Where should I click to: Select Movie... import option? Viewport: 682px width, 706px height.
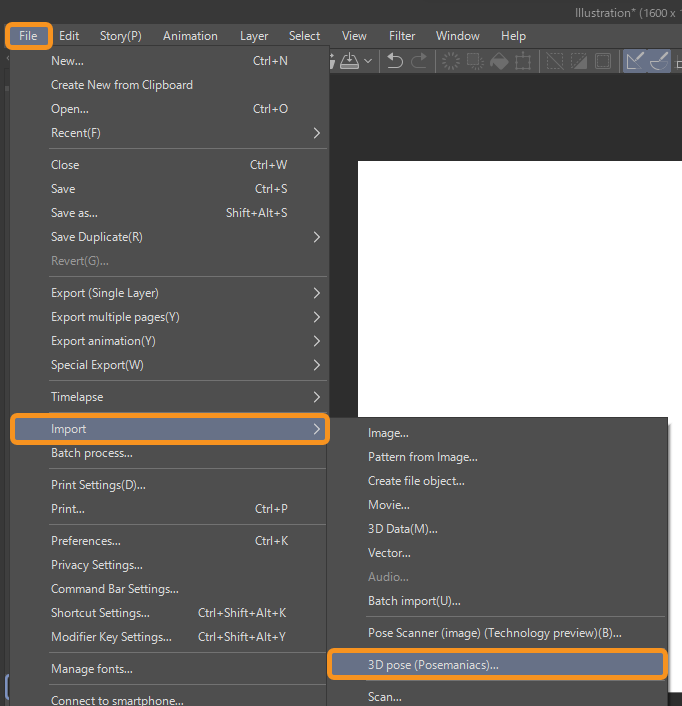pyautogui.click(x=498, y=505)
